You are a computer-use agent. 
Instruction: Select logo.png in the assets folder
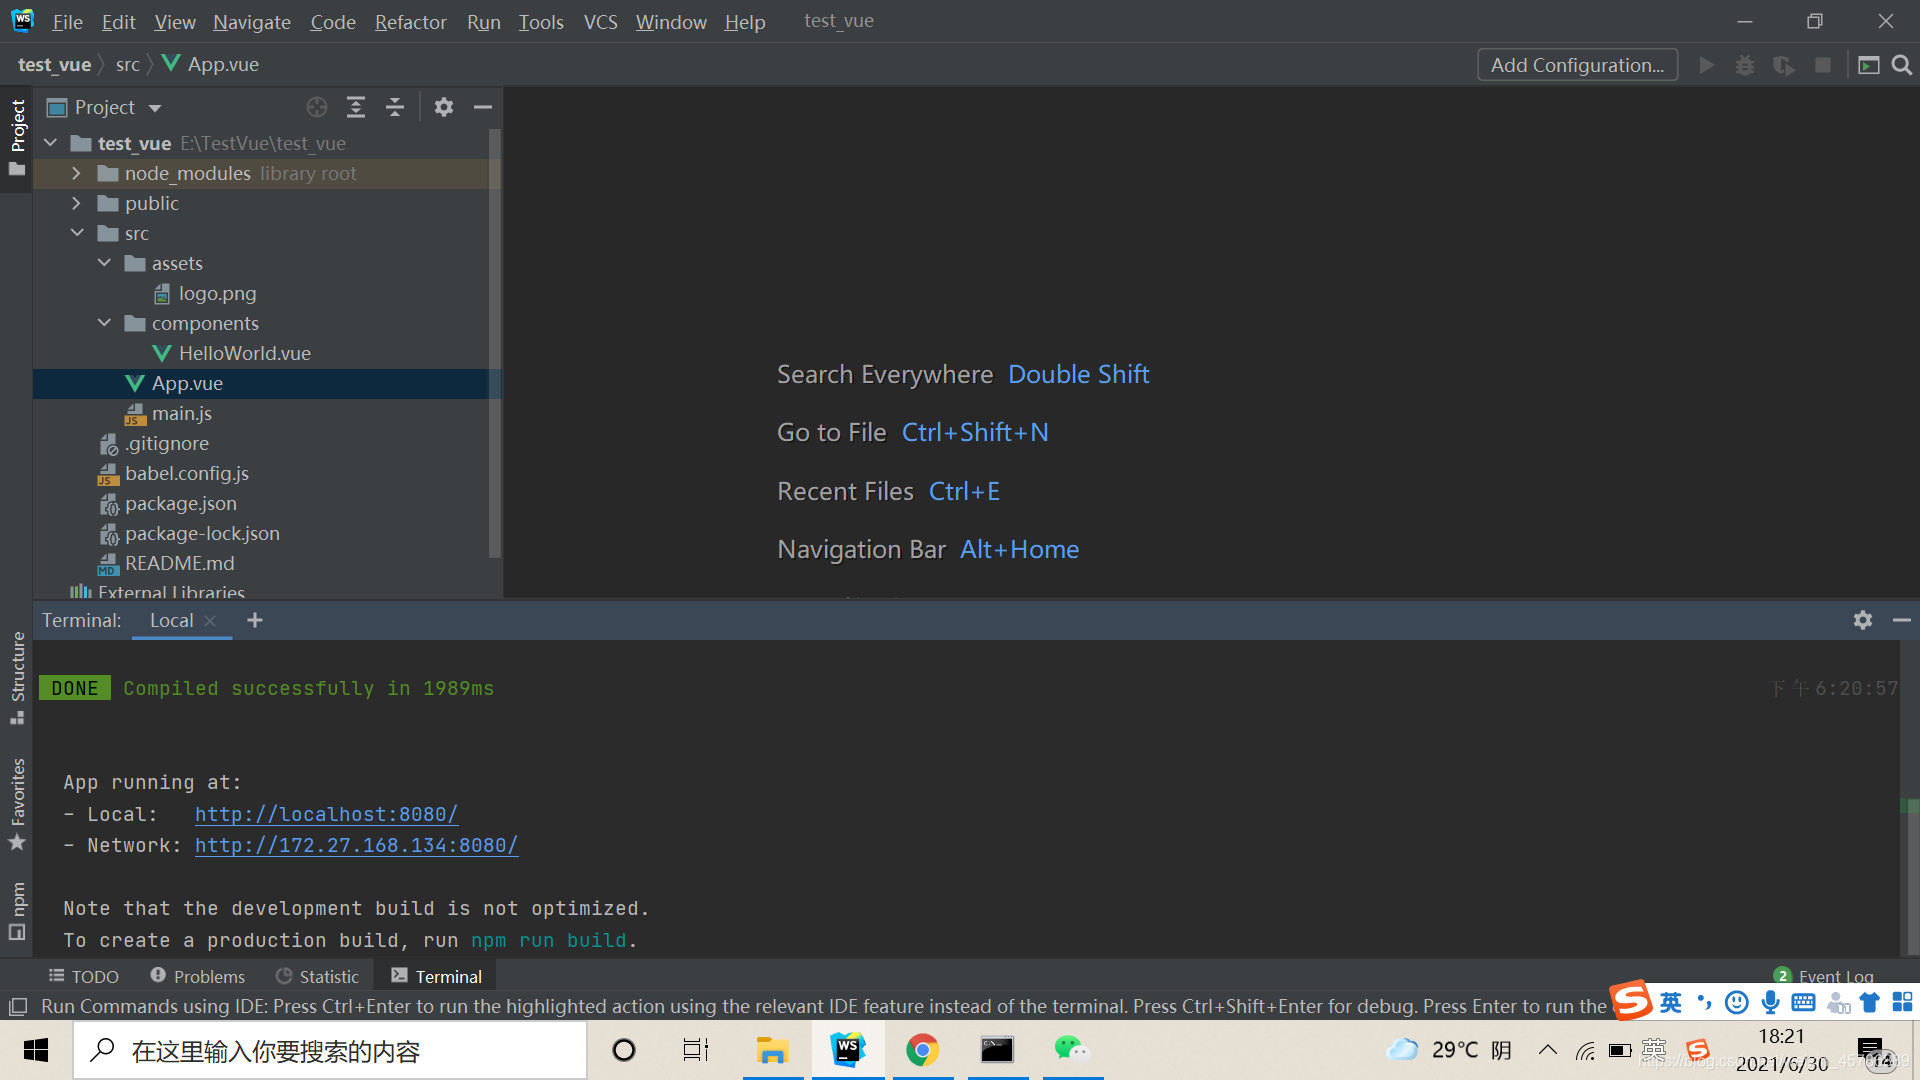217,293
